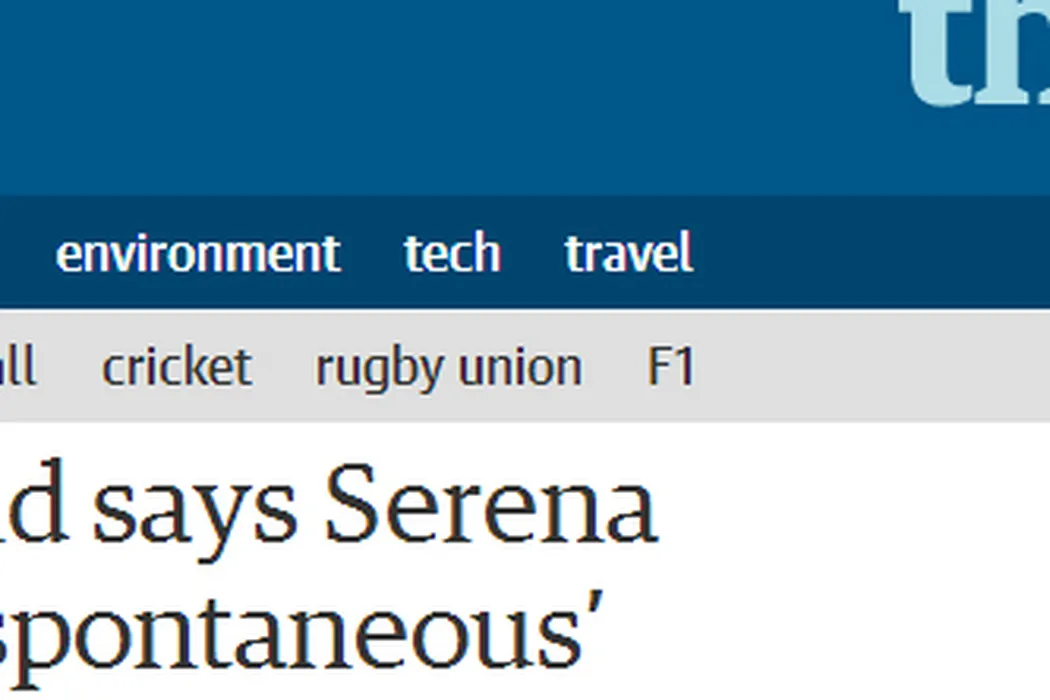Go to the tech section
Viewport: 1050px width, 700px height.
452,253
